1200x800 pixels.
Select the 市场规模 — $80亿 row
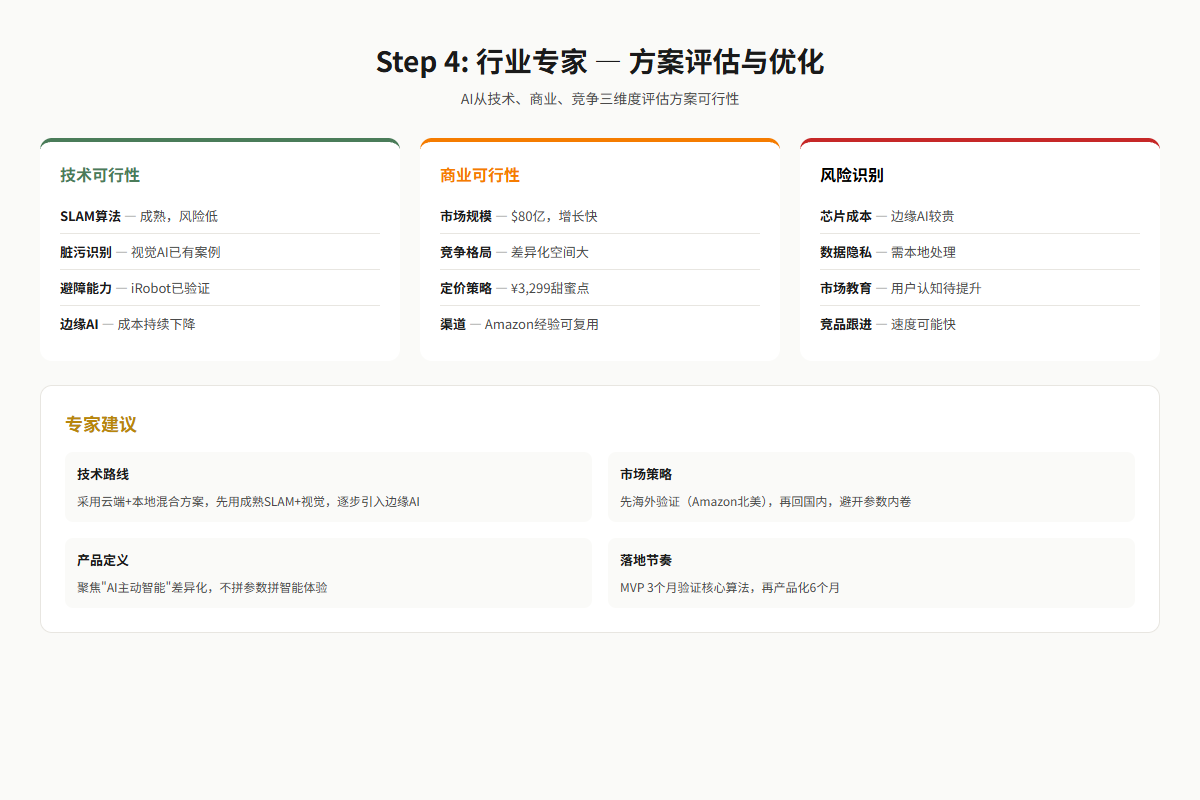pyautogui.click(x=600, y=216)
